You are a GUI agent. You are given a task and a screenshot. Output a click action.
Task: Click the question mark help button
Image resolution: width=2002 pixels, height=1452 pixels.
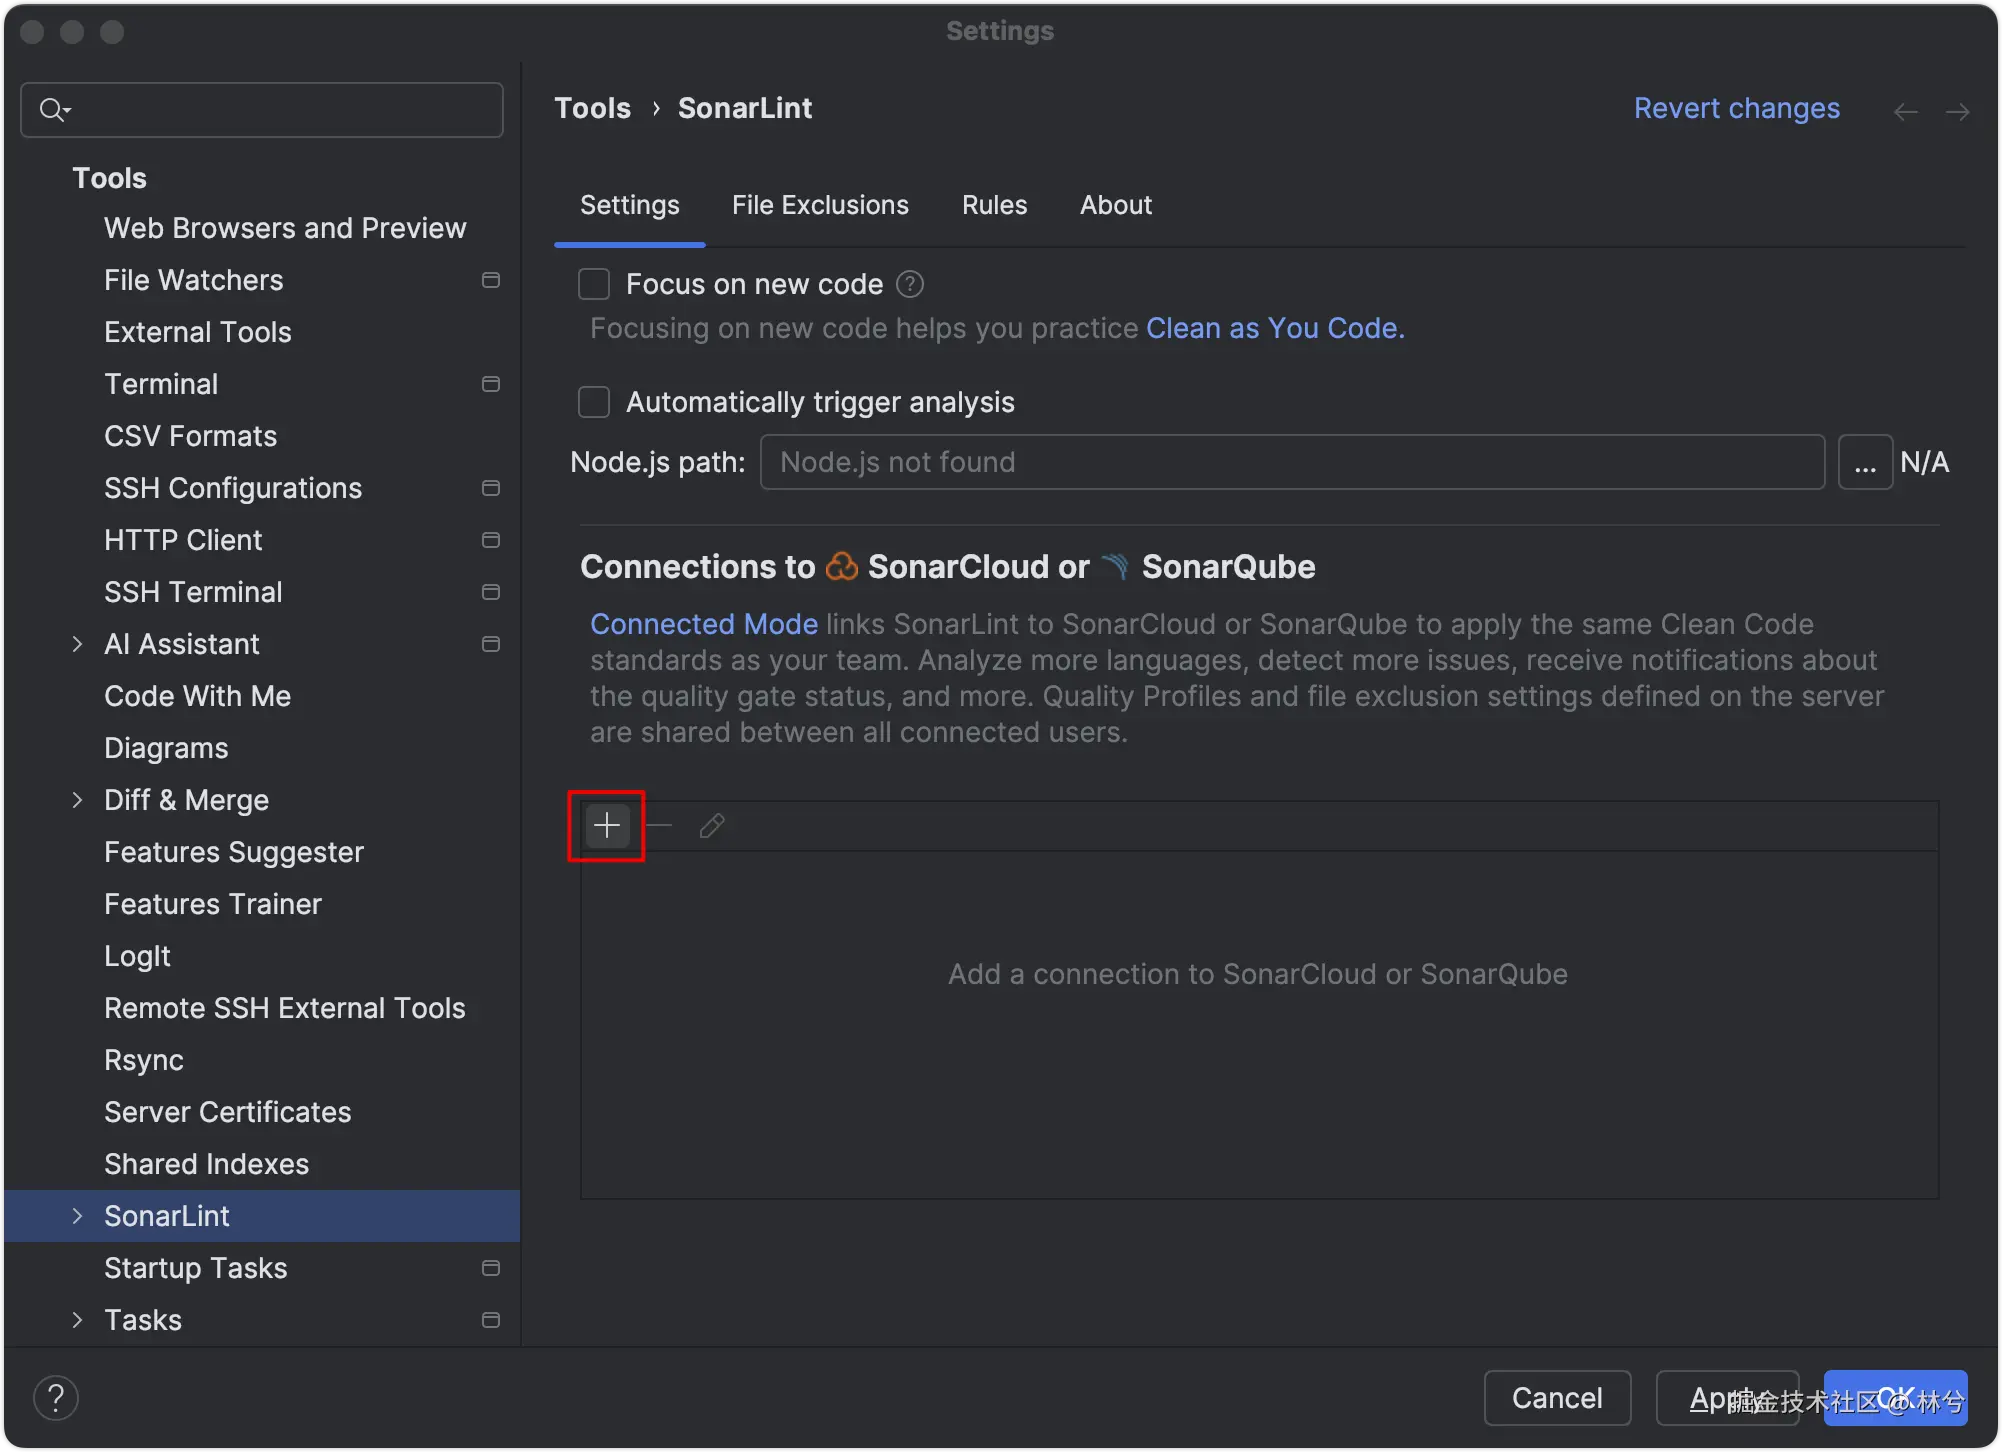(56, 1397)
